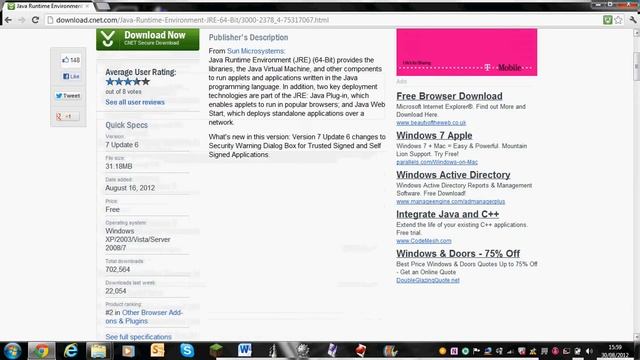
Task: Open the Windows 7 Apple ad
Action: pos(434,136)
